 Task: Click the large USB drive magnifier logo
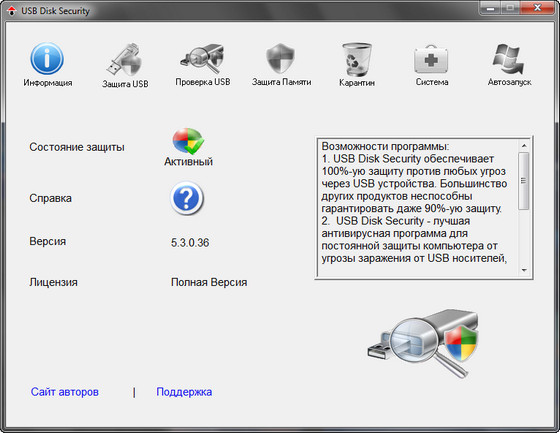point(423,343)
